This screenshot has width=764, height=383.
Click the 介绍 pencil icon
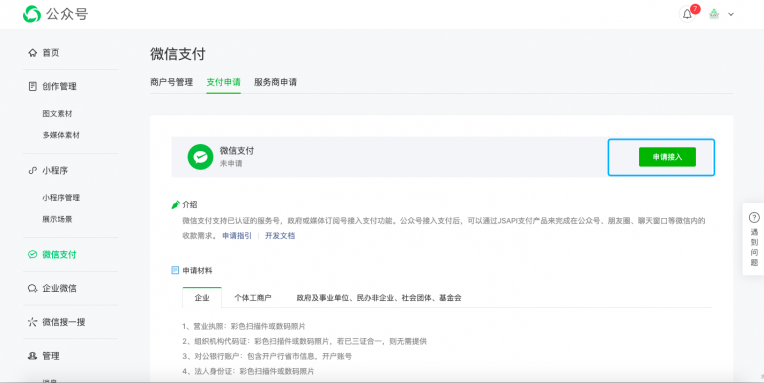click(175, 205)
